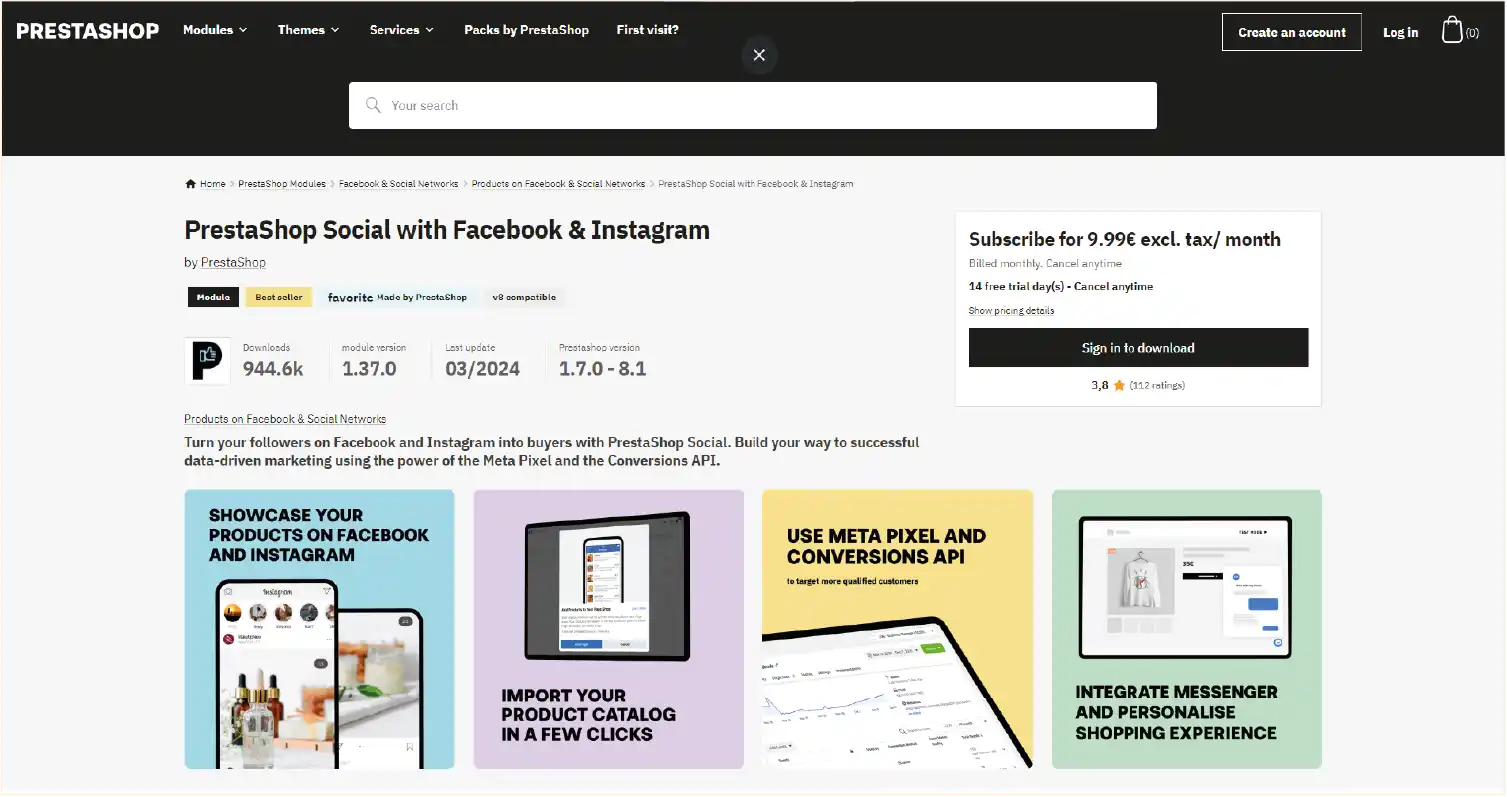Click the PrestaShop logo in the header
The height and width of the screenshot is (797, 1507).
86,30
